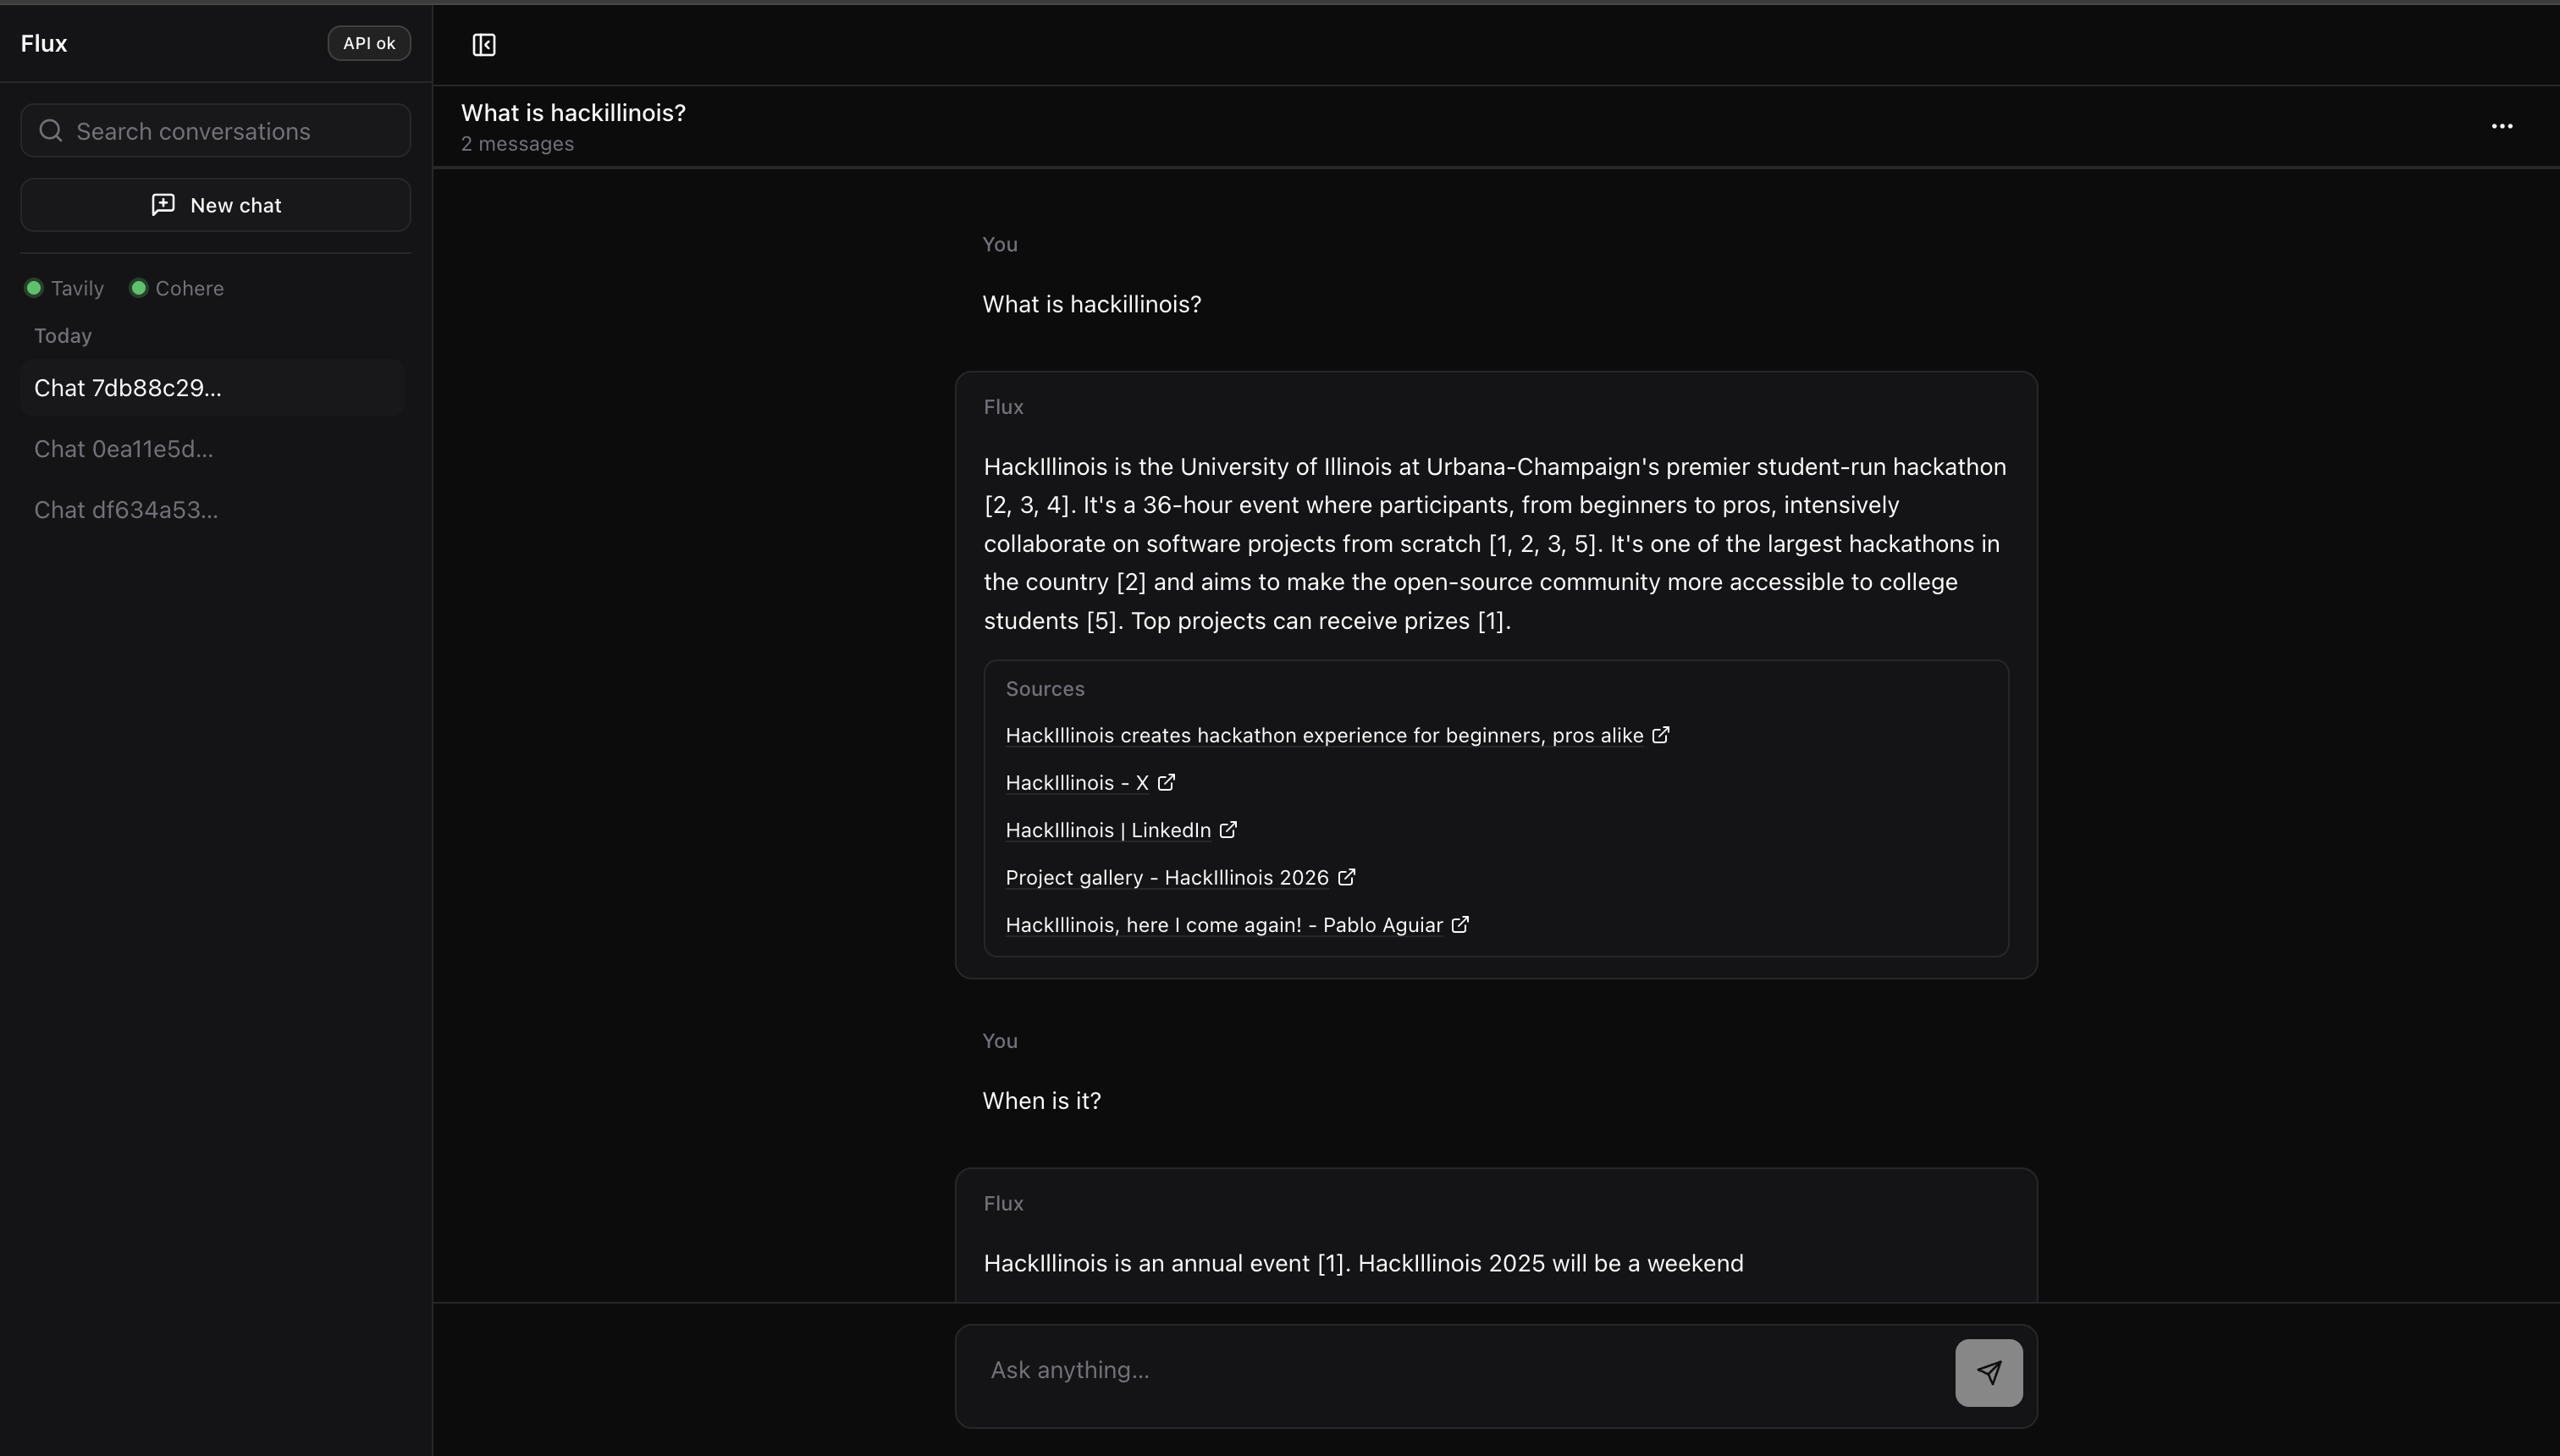Image resolution: width=2560 pixels, height=1456 pixels.
Task: Click the send message paper plane icon
Action: coord(1988,1372)
